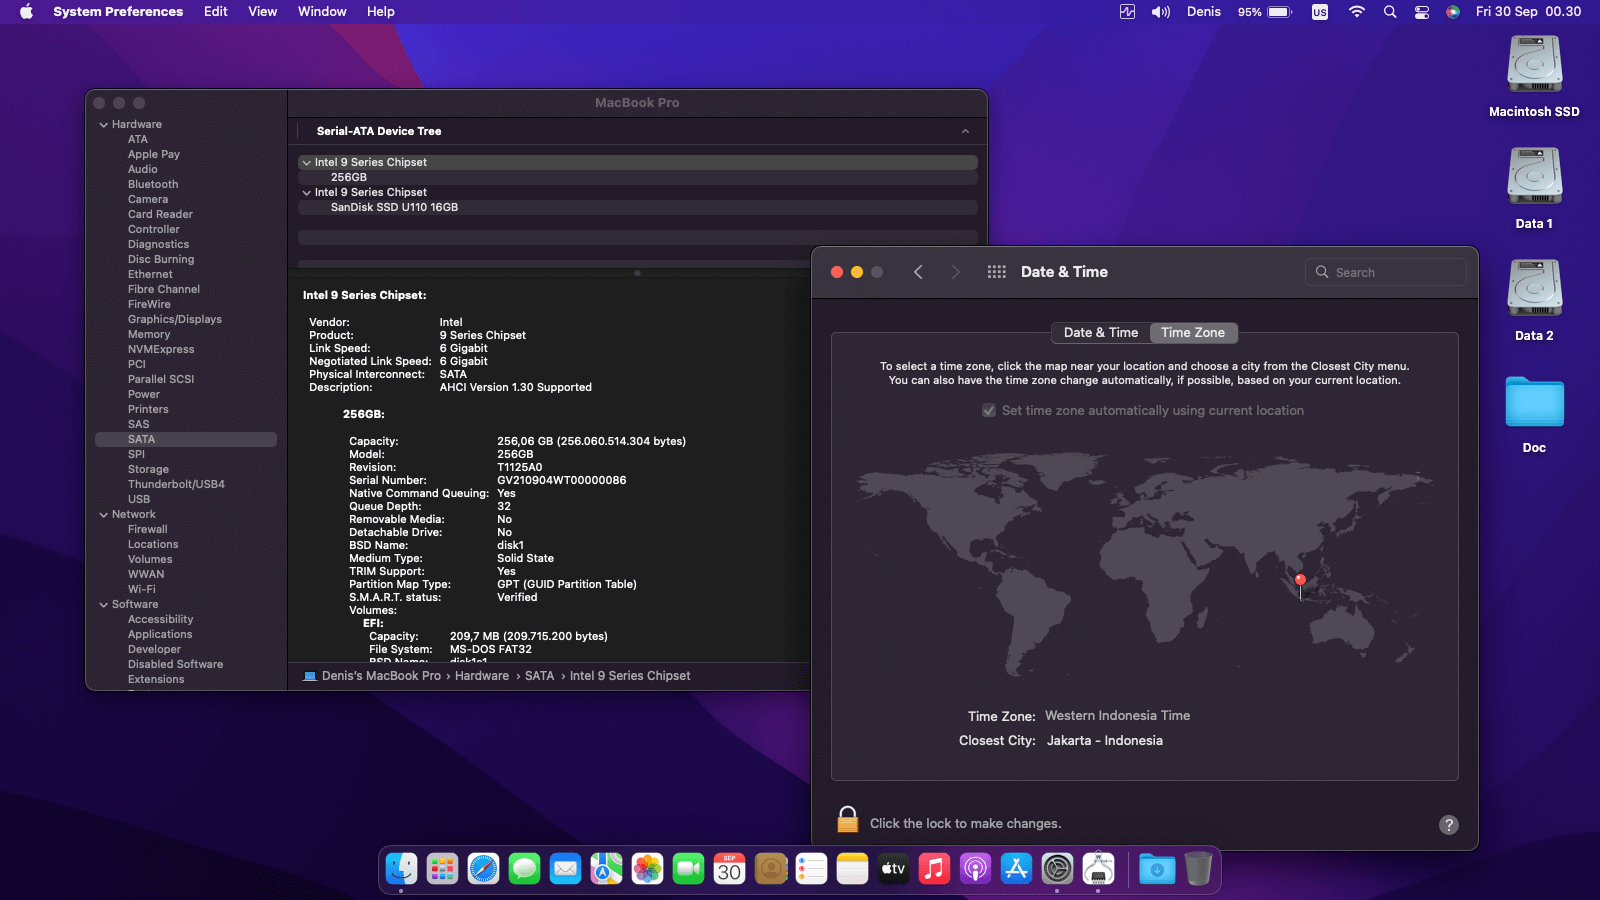The image size is (1600, 900).
Task: Click System Information icon in dock
Action: coord(1098,868)
